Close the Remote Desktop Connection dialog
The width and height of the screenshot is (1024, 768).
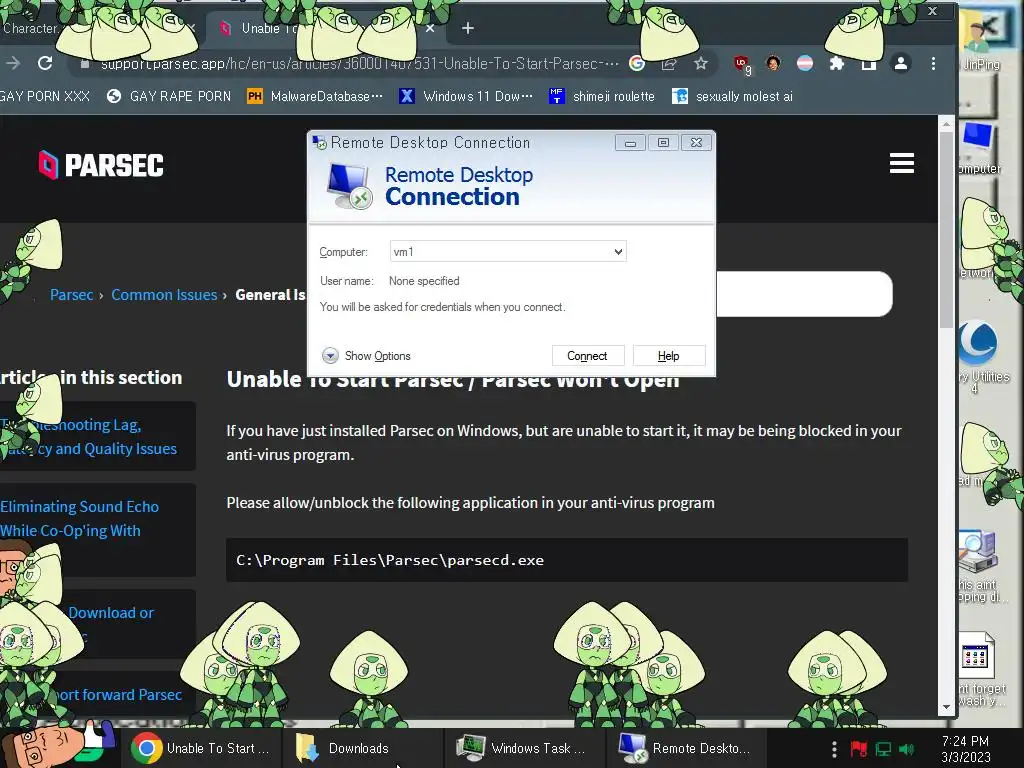click(x=696, y=143)
